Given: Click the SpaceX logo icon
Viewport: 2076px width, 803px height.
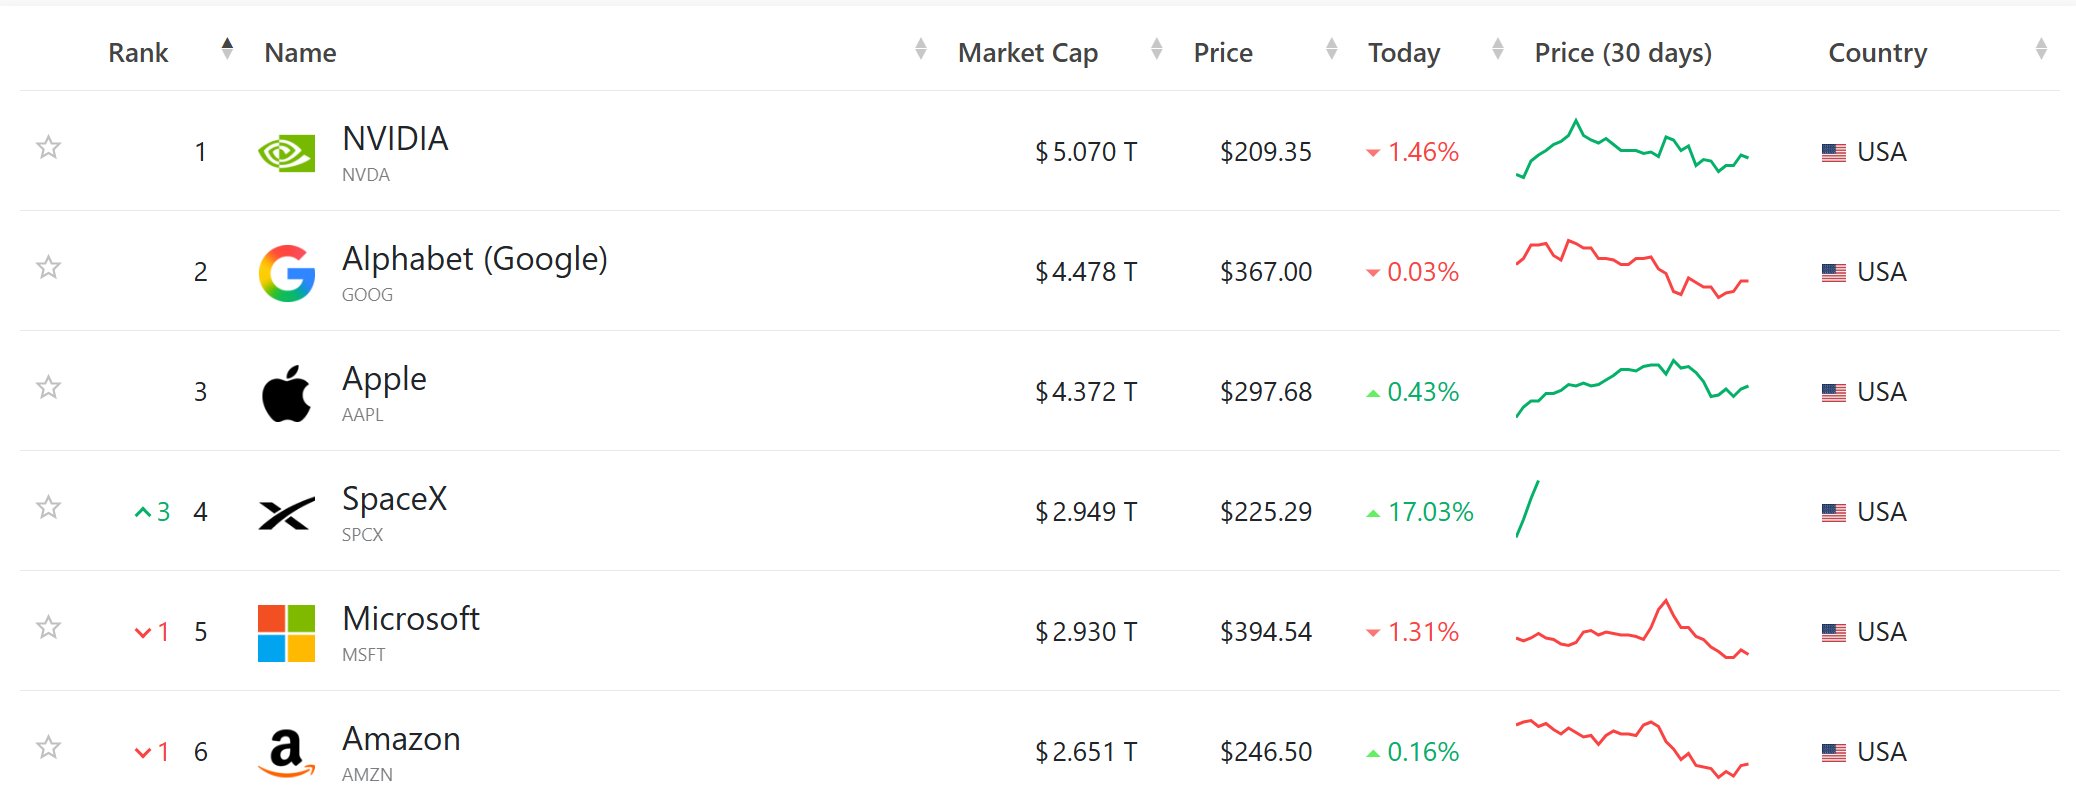Looking at the screenshot, I should click(x=286, y=514).
